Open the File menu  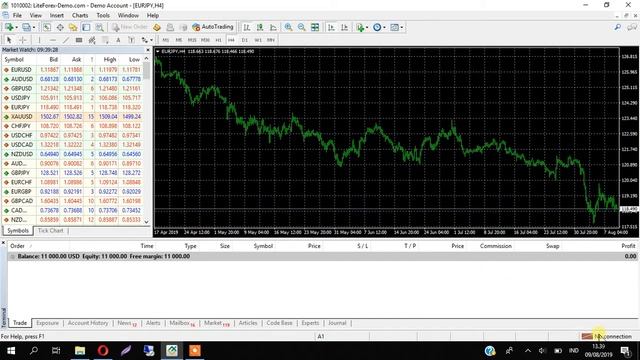click(x=17, y=16)
